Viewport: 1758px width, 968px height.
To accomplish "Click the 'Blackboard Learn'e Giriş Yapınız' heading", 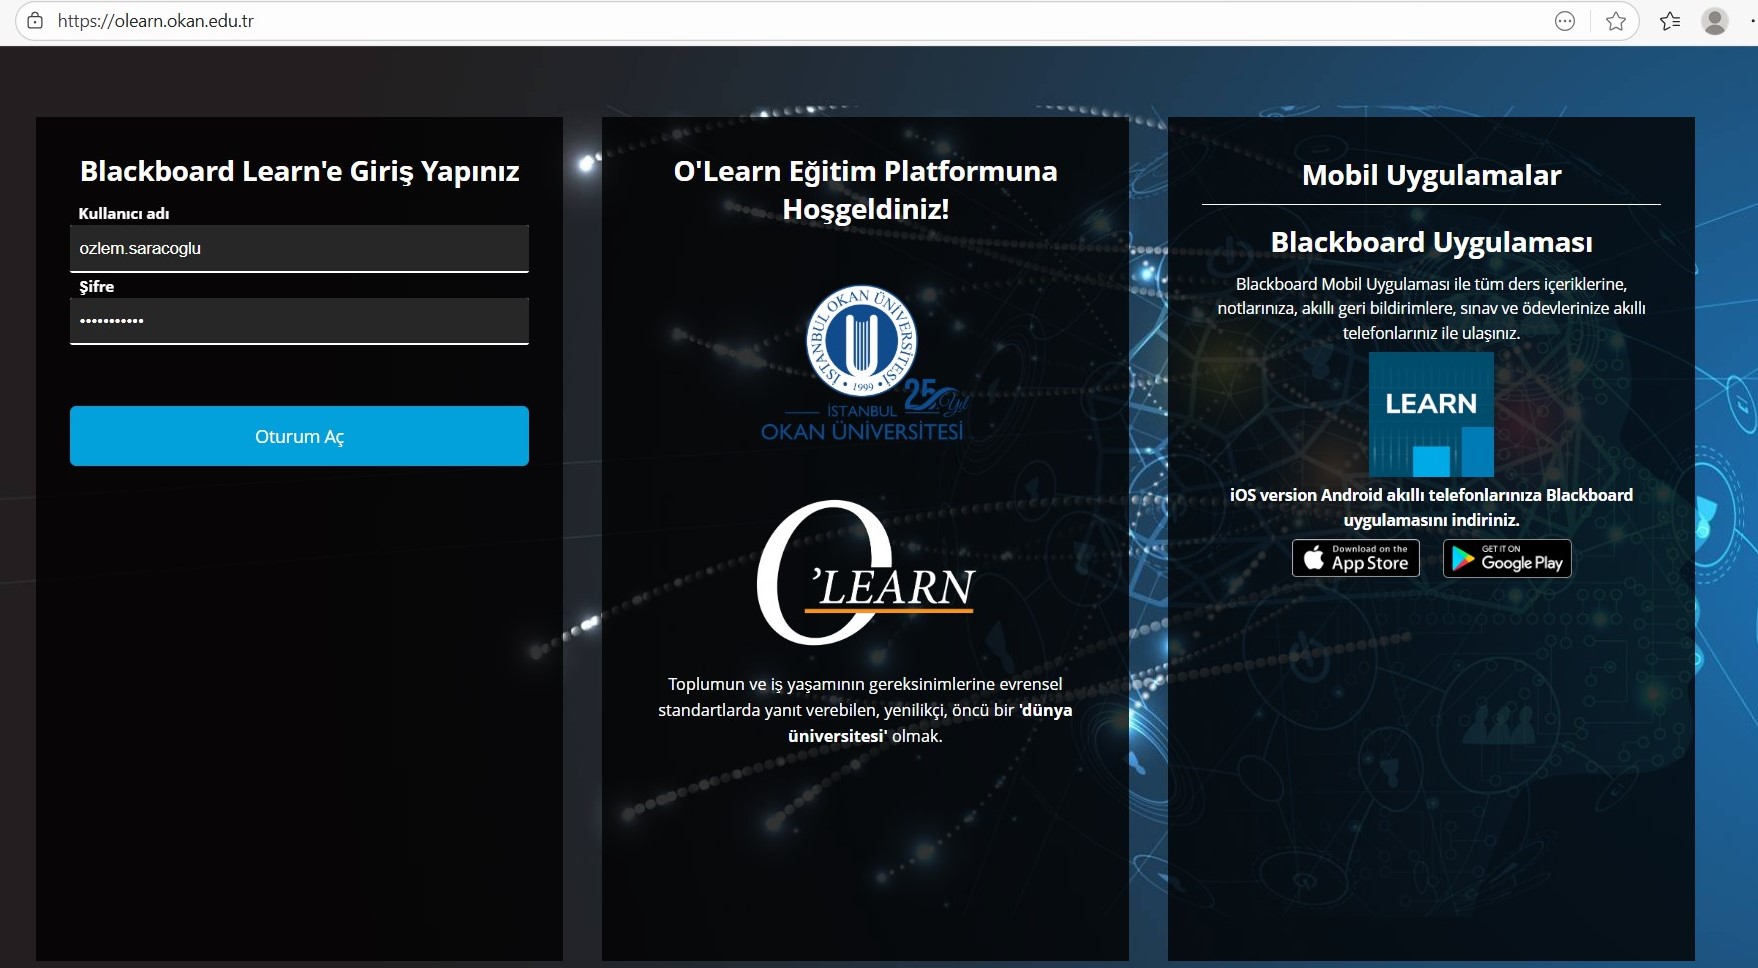I will [299, 171].
